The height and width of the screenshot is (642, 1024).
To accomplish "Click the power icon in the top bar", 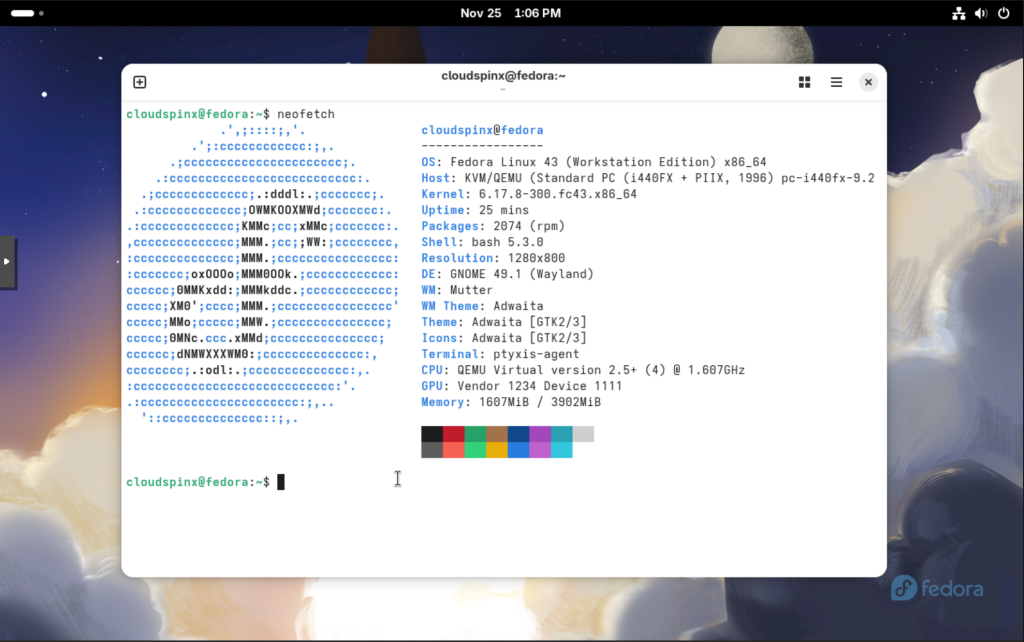I will (1003, 13).
